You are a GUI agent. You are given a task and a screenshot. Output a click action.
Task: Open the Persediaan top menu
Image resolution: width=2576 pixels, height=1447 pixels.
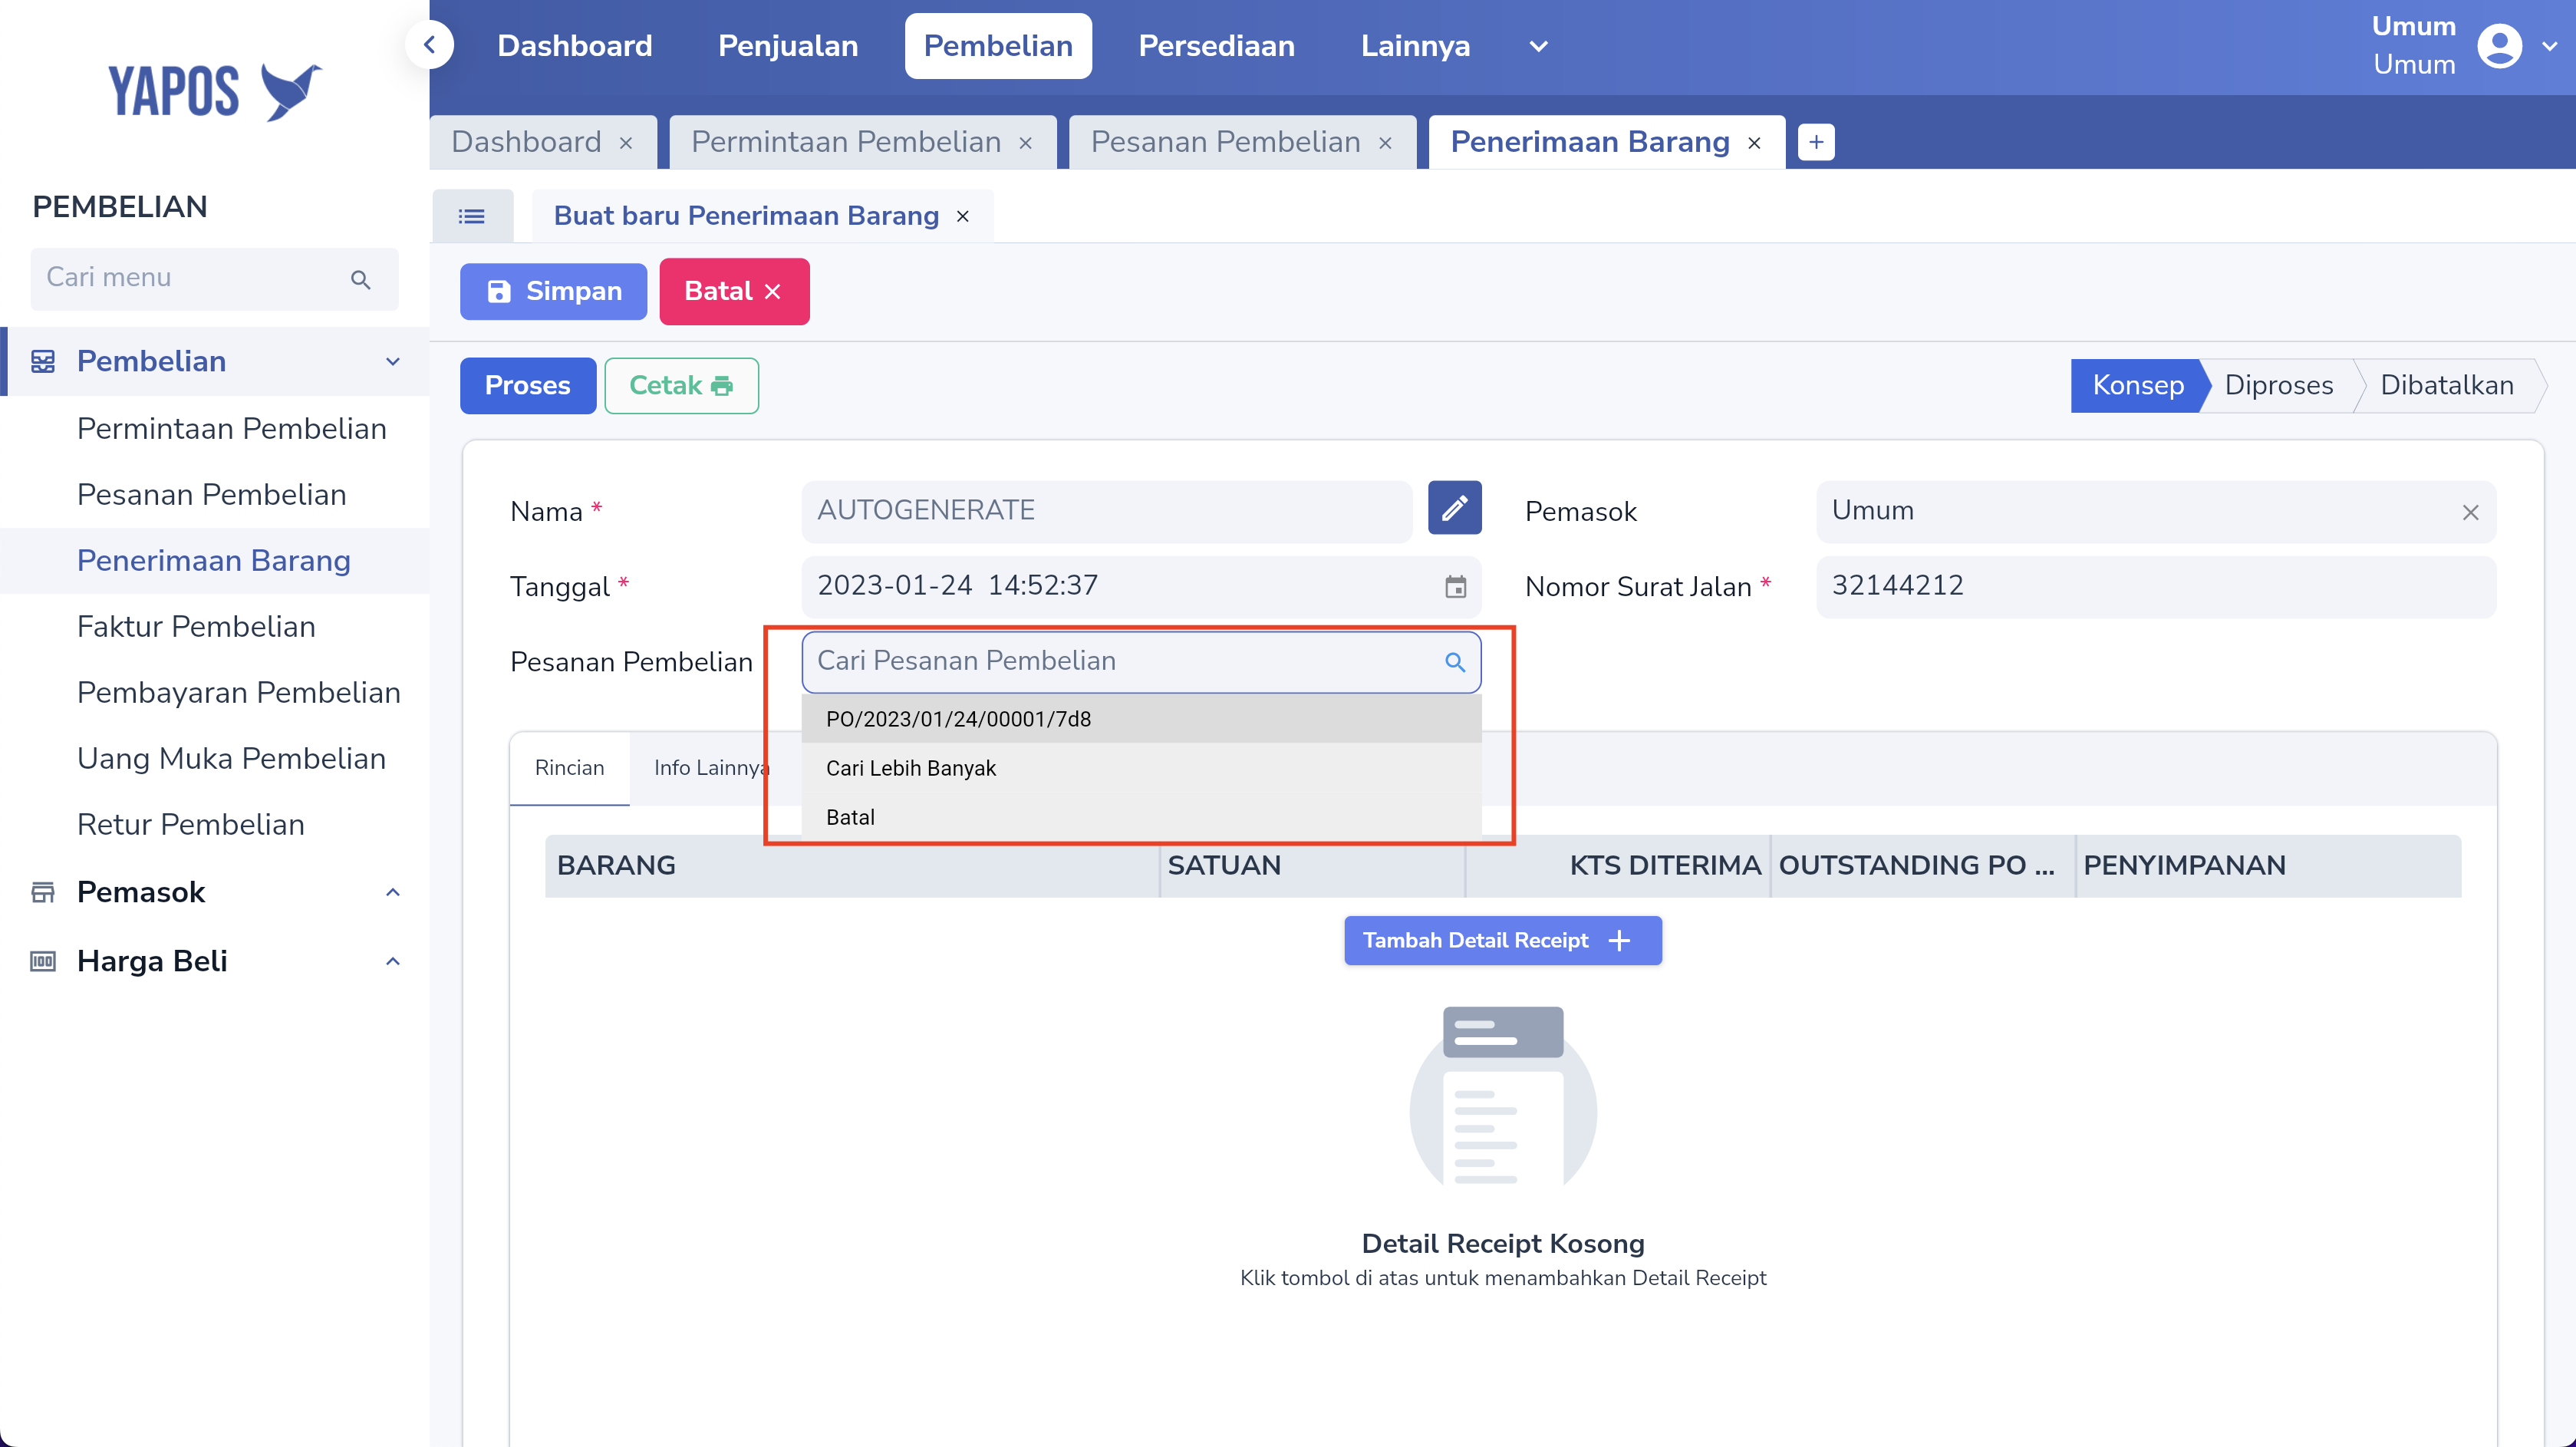point(1216,46)
